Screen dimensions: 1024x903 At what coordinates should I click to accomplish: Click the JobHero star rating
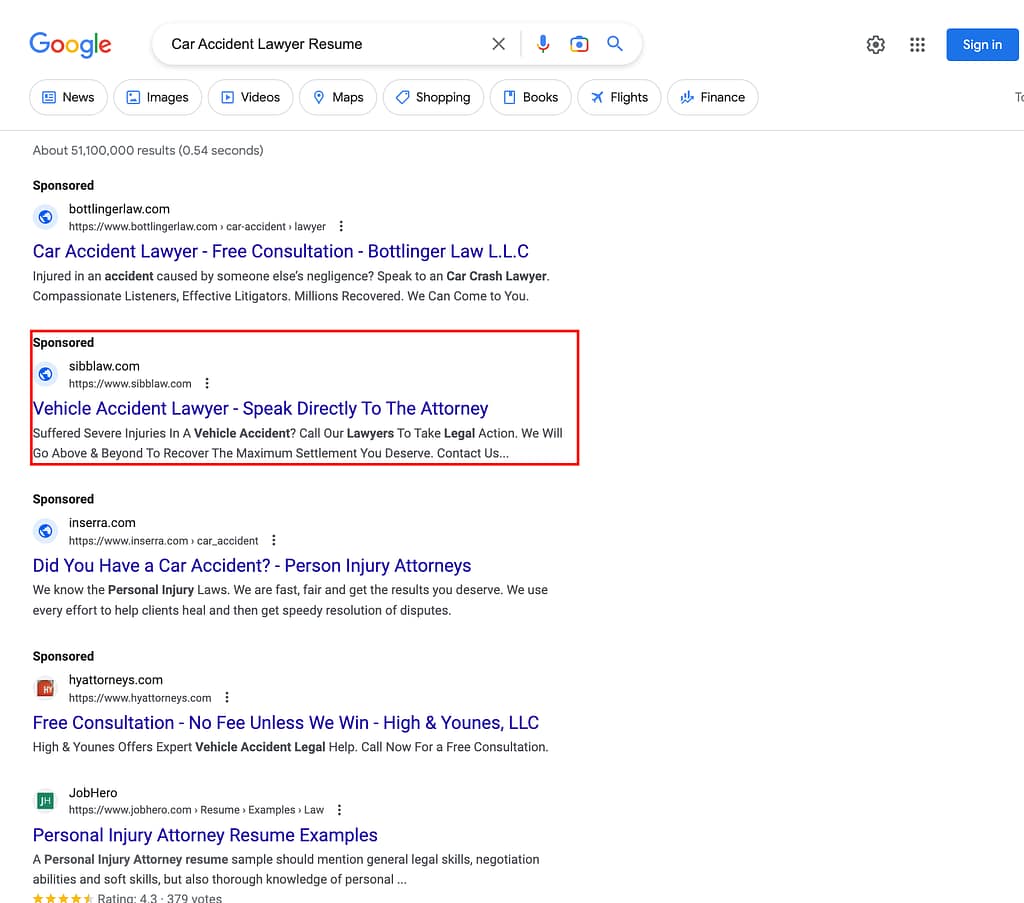pos(63,898)
